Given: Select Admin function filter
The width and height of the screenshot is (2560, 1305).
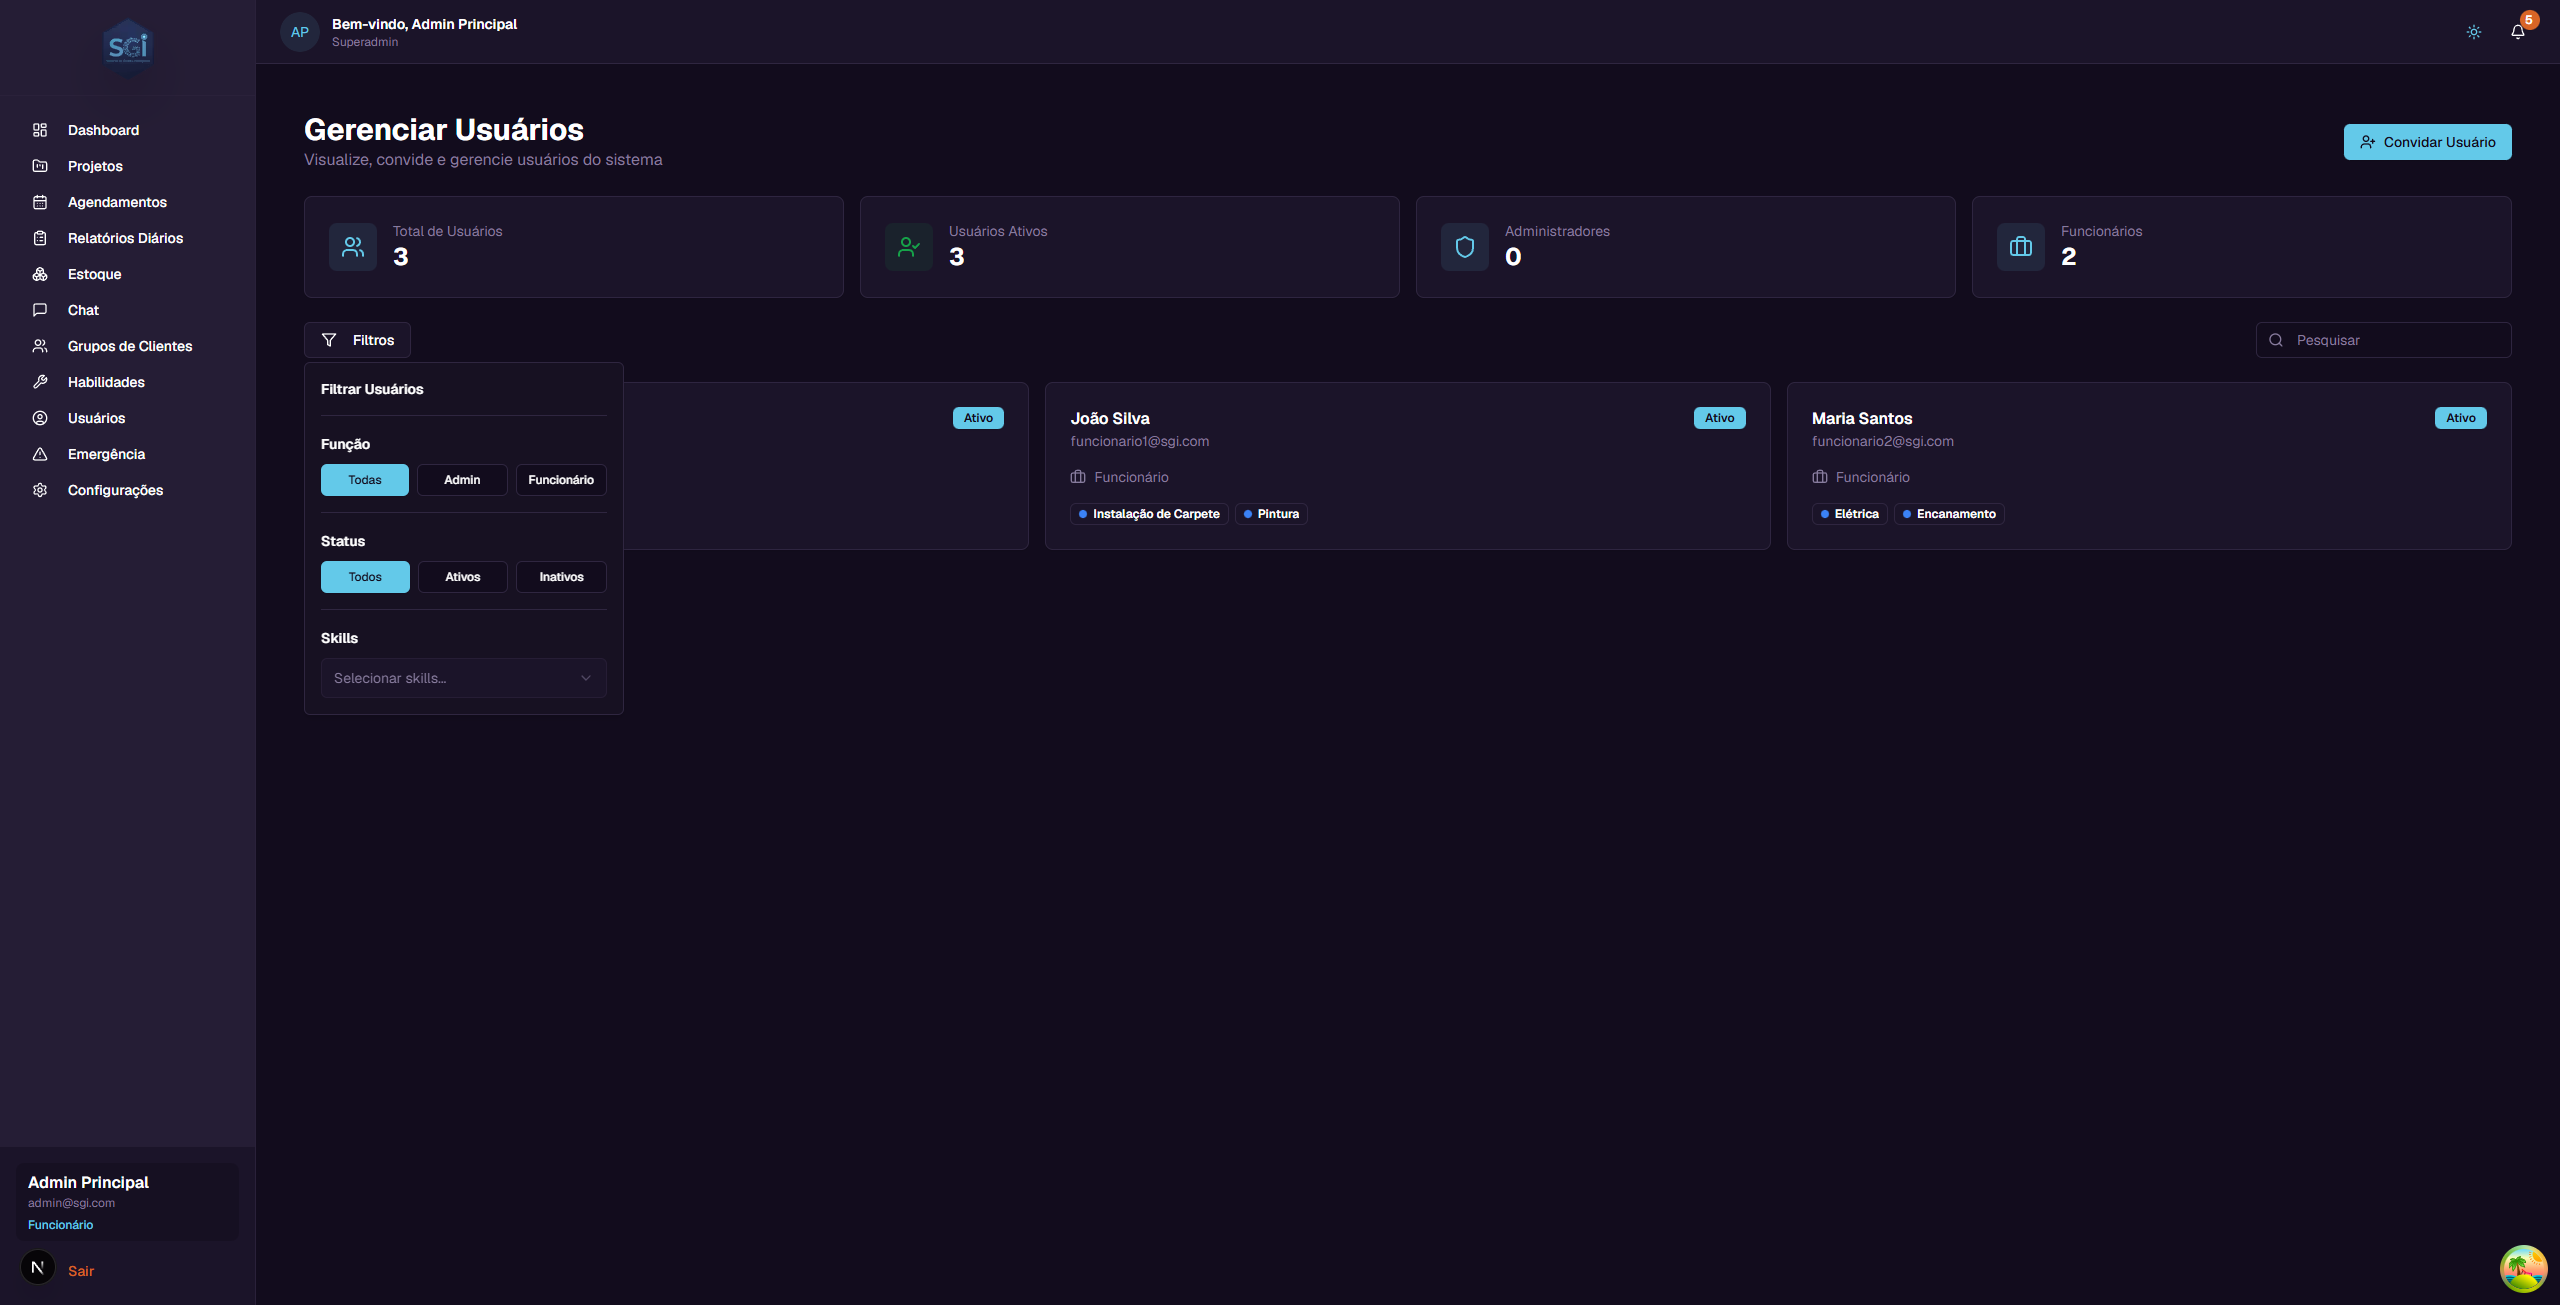Looking at the screenshot, I should click(462, 480).
